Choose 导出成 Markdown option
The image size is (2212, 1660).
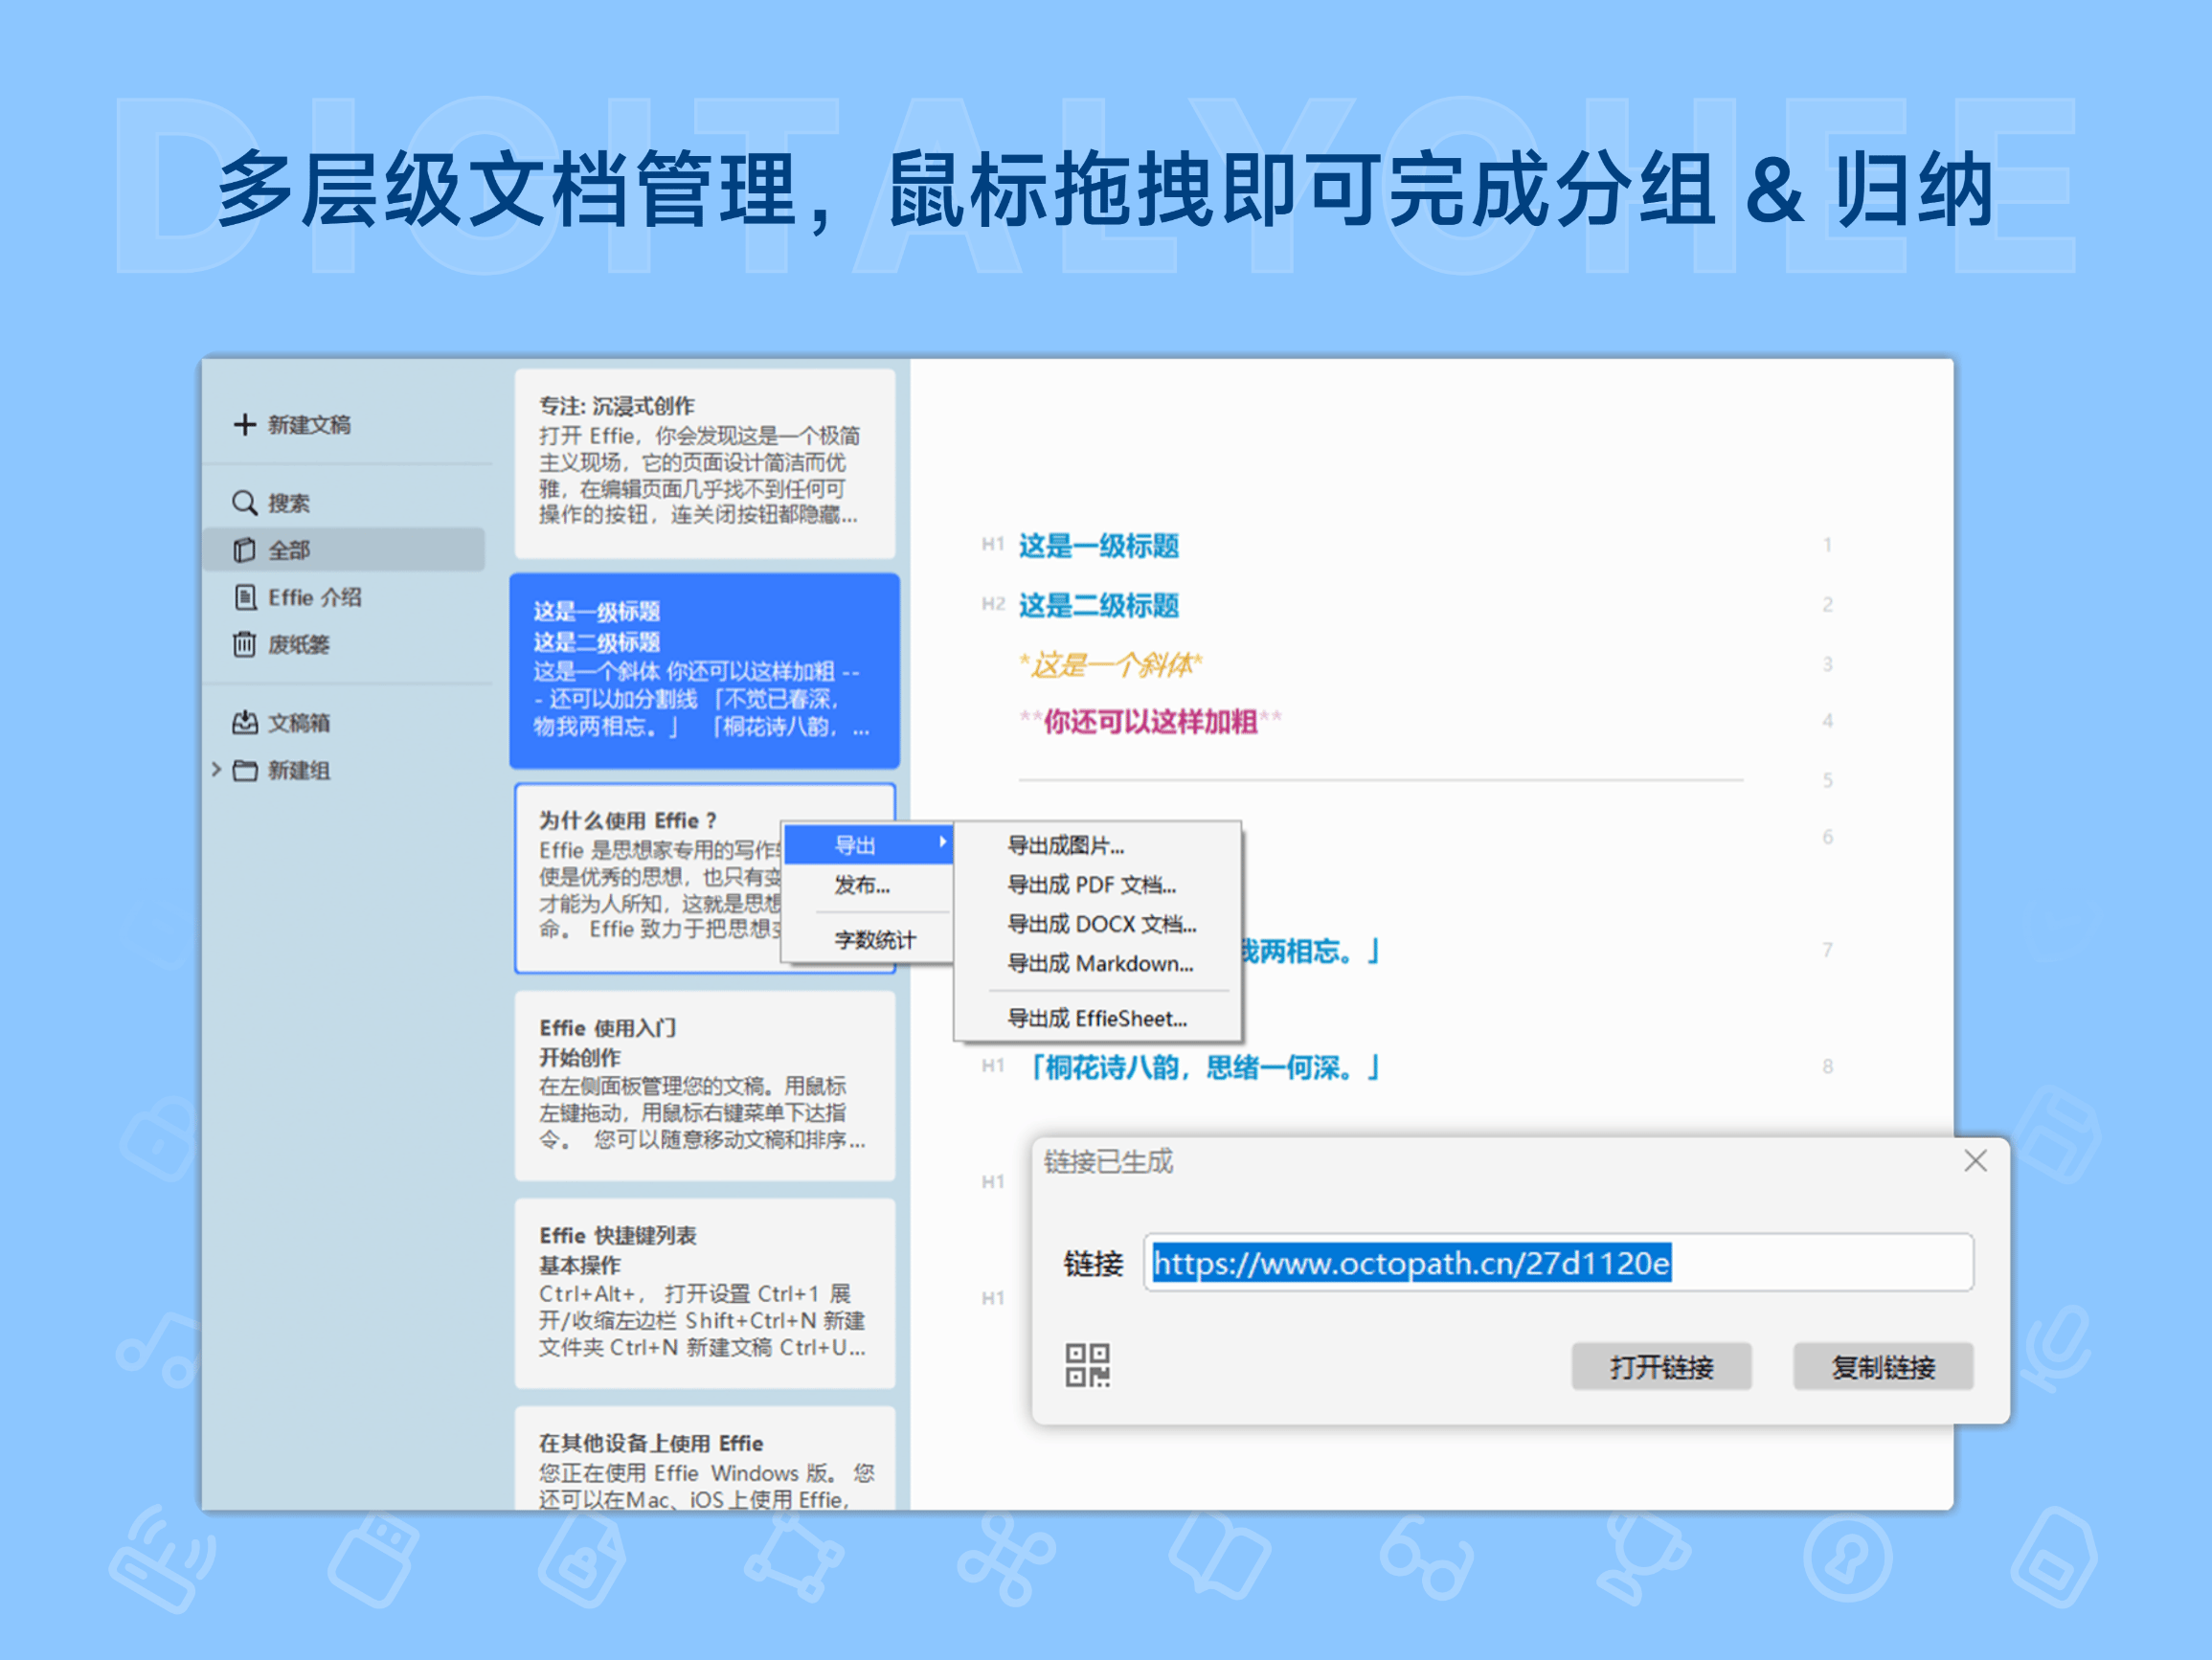[1098, 963]
